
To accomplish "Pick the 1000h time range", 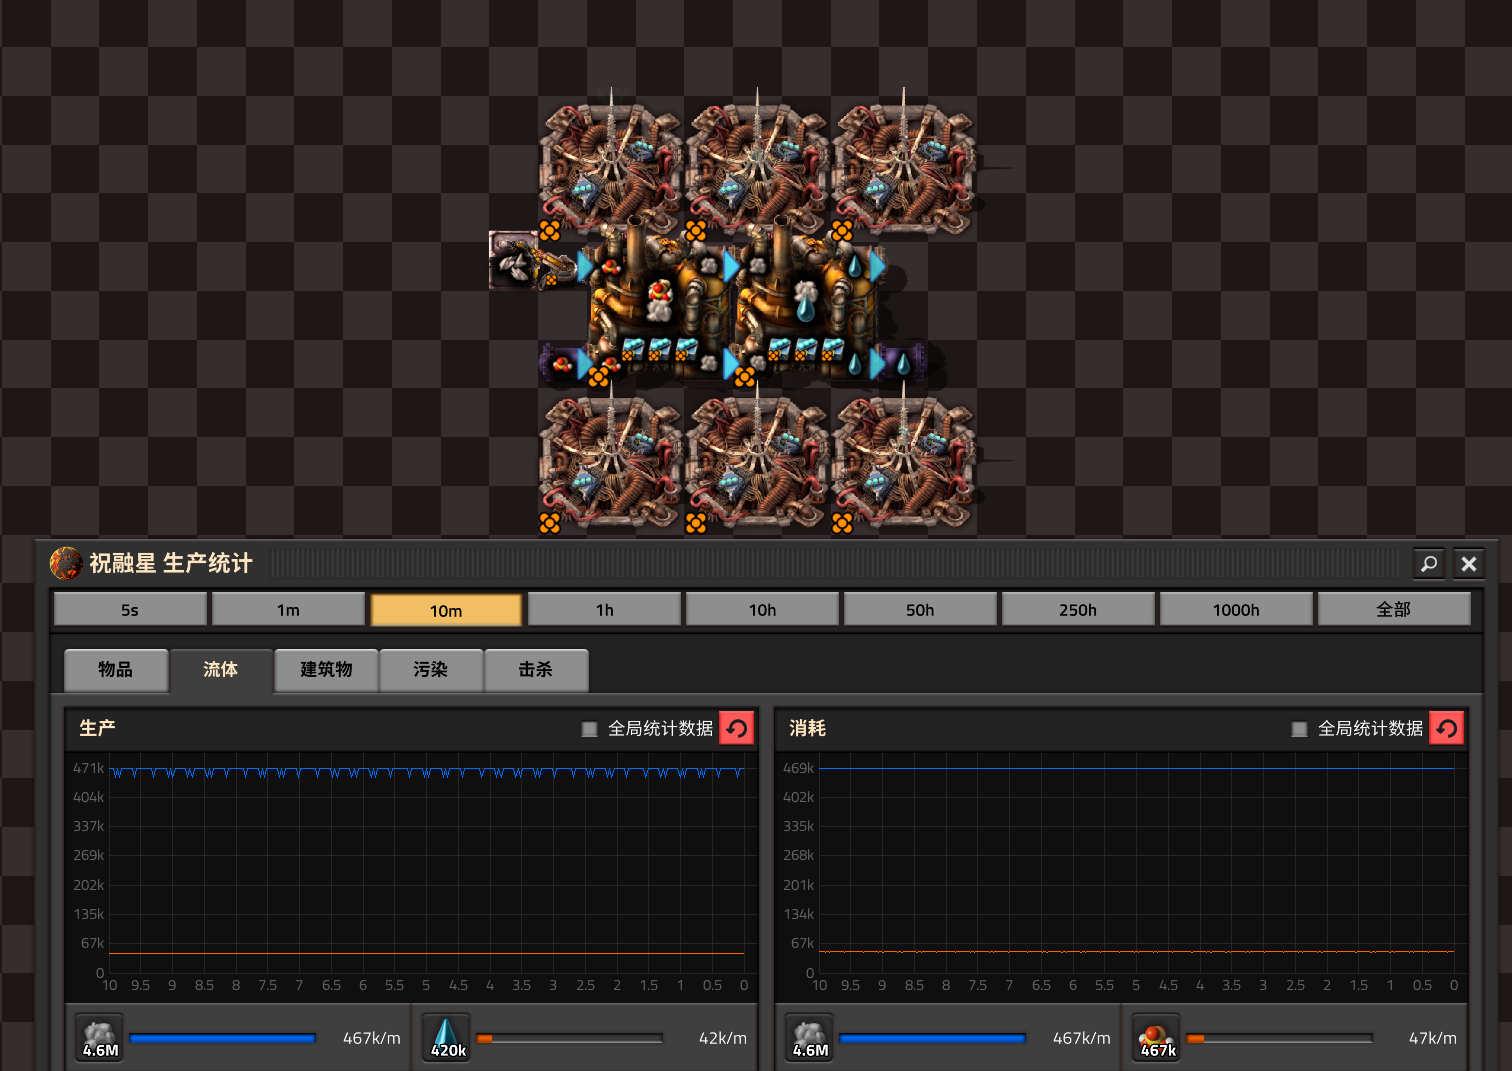I will point(1236,609).
